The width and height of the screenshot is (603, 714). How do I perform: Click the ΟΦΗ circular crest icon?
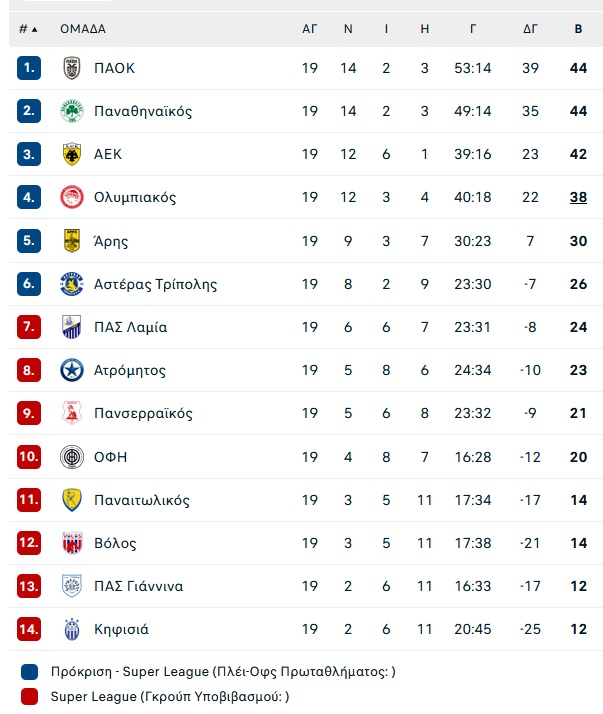(x=72, y=457)
